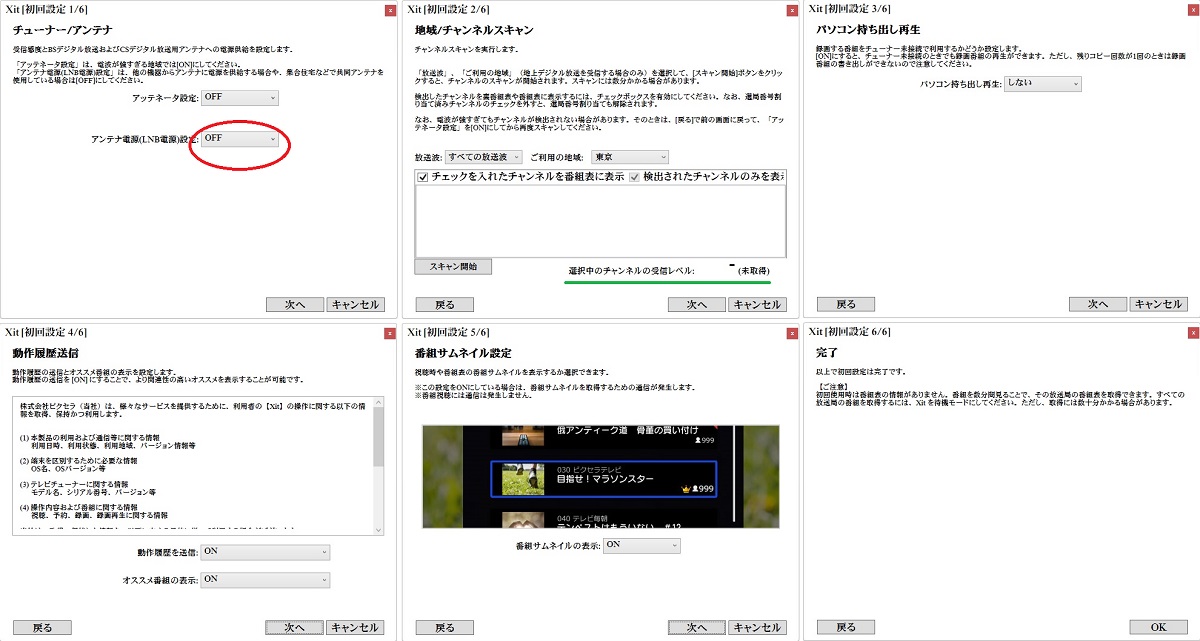Open the パソコン持ち出し再生 dropdown
Screen dimensions: 1200x641
coord(1043,85)
